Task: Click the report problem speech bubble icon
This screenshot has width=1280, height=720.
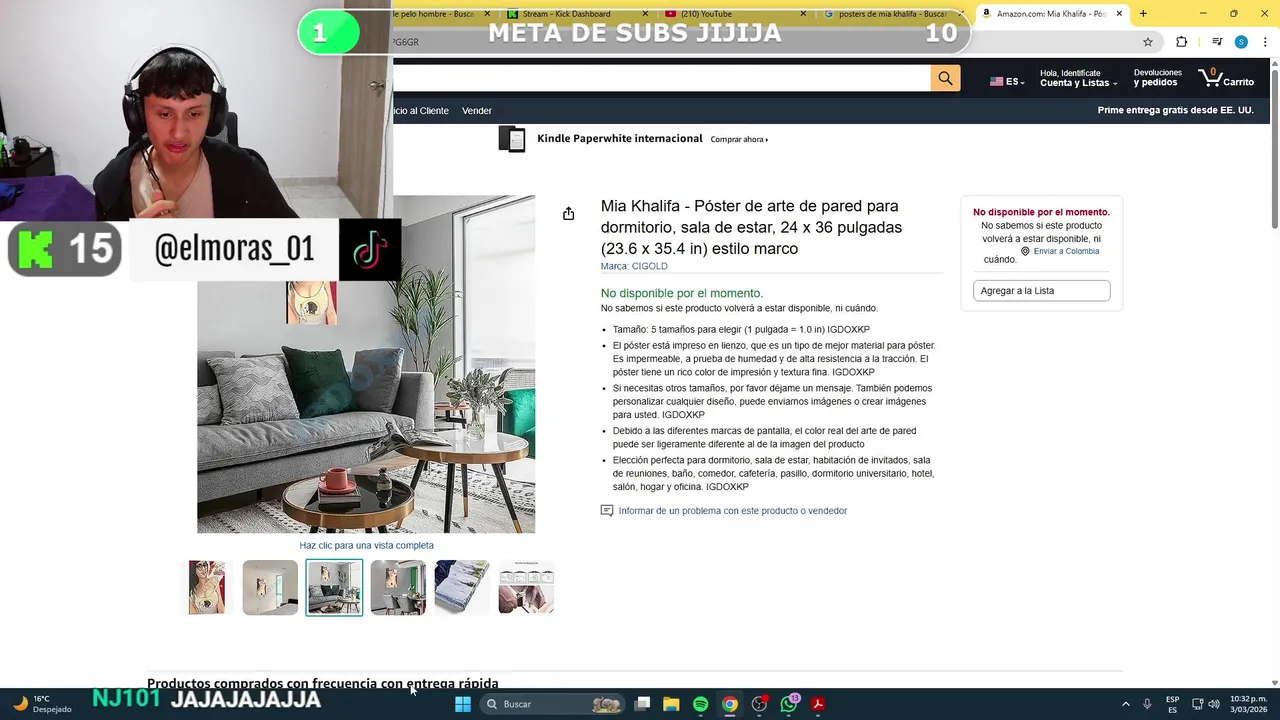Action: pos(606,511)
